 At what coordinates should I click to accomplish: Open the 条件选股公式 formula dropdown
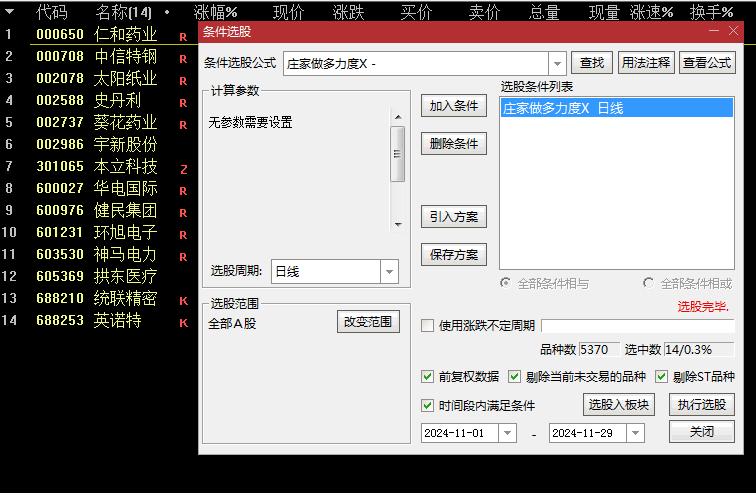point(557,64)
